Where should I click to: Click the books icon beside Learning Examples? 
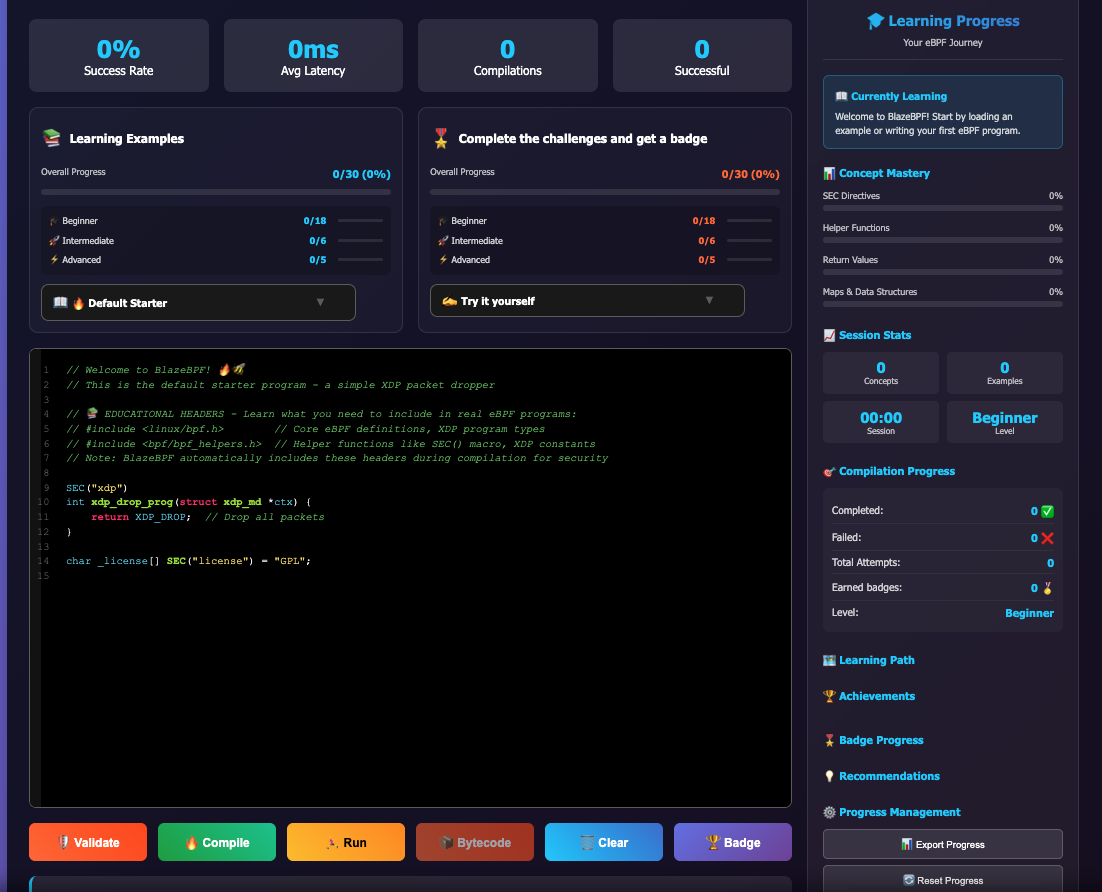52,138
